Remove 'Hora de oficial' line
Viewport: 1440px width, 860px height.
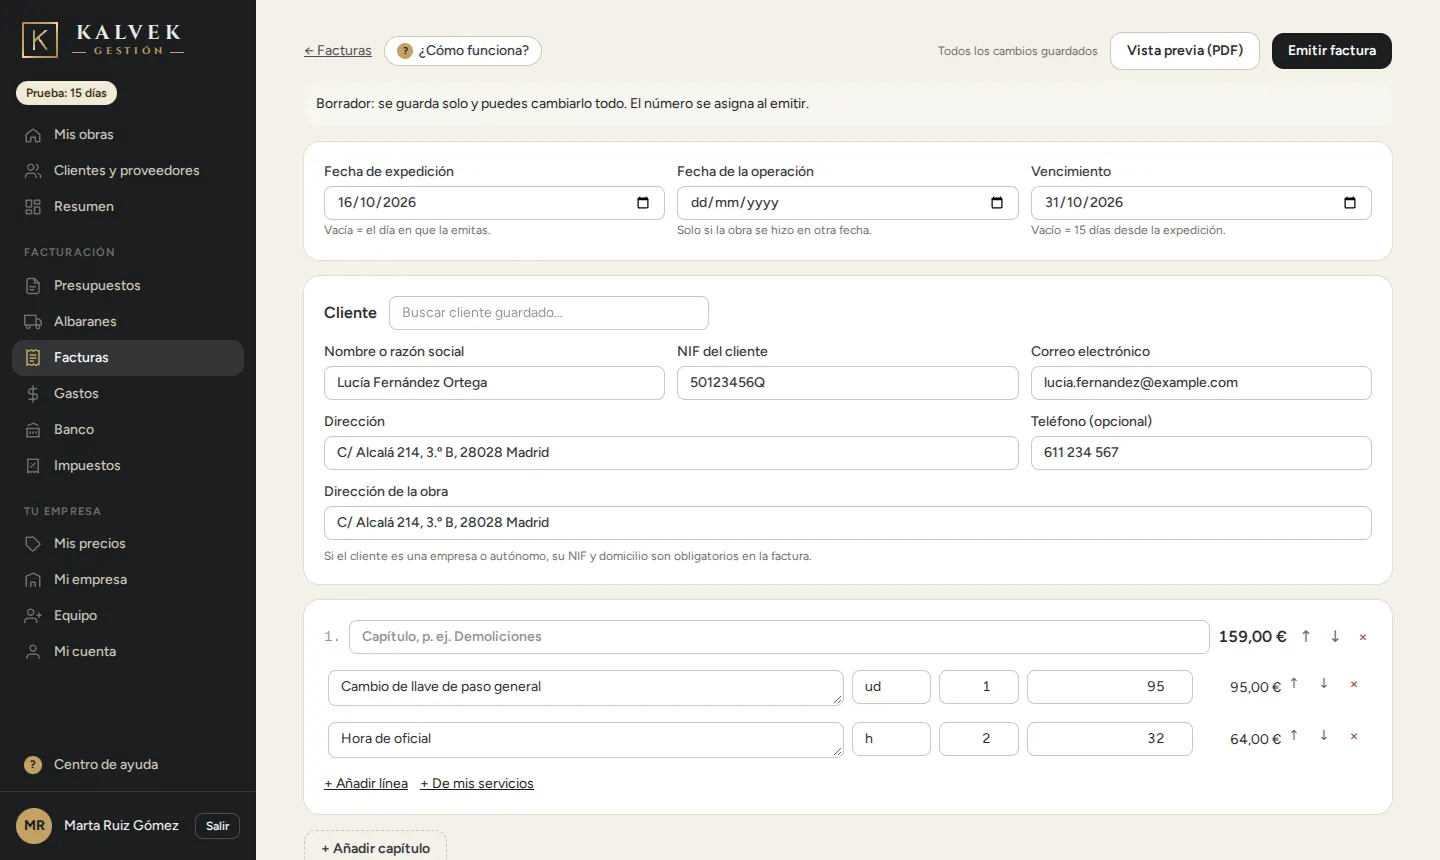[x=1354, y=737]
